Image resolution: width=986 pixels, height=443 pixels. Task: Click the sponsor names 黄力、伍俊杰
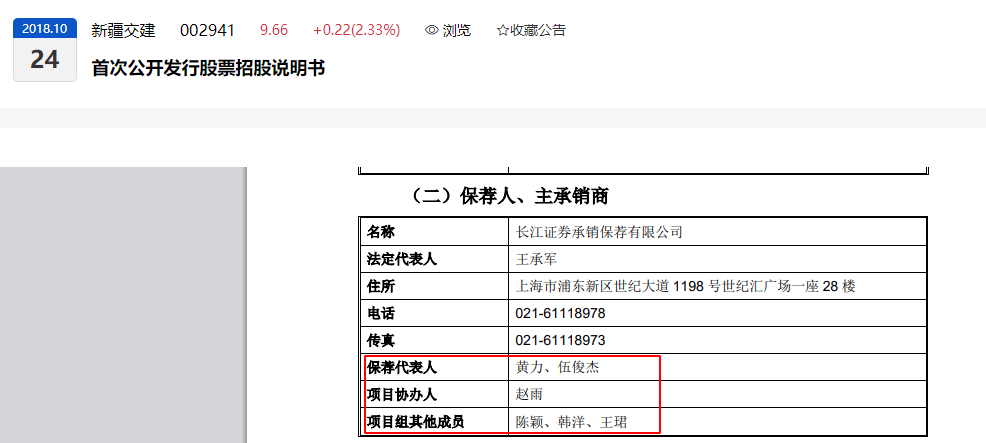557,367
